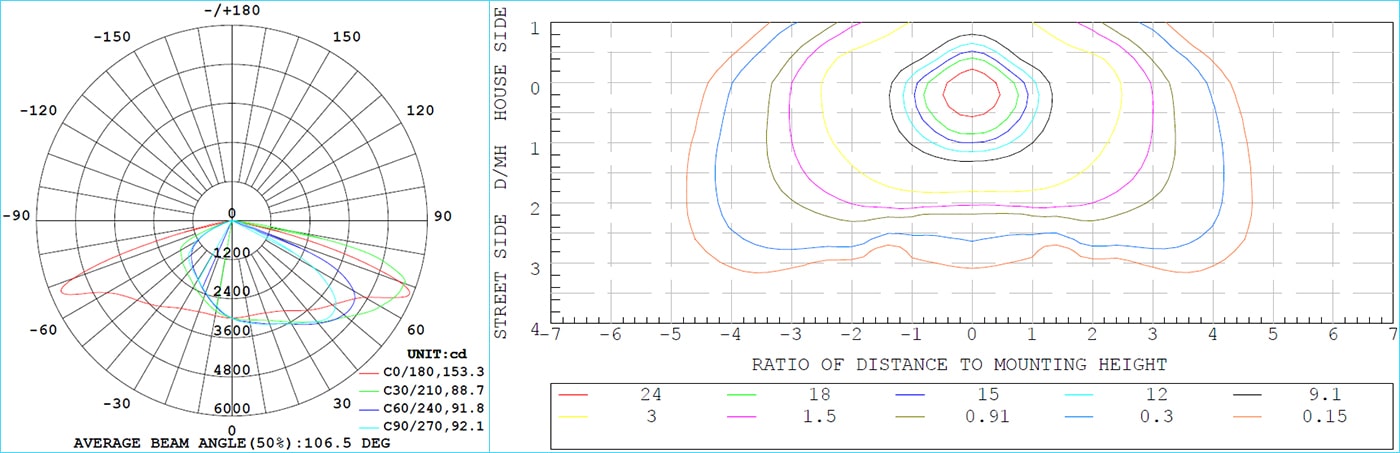The width and height of the screenshot is (1400, 453).
Task: Click the -150 angle label
Action: [x=112, y=36]
